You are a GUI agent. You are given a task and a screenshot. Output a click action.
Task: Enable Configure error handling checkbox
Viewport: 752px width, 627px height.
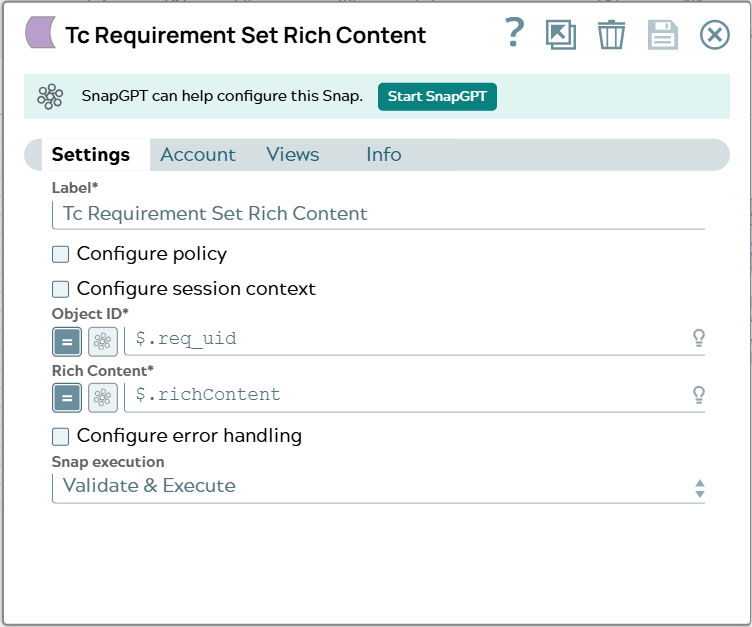pyautogui.click(x=60, y=437)
